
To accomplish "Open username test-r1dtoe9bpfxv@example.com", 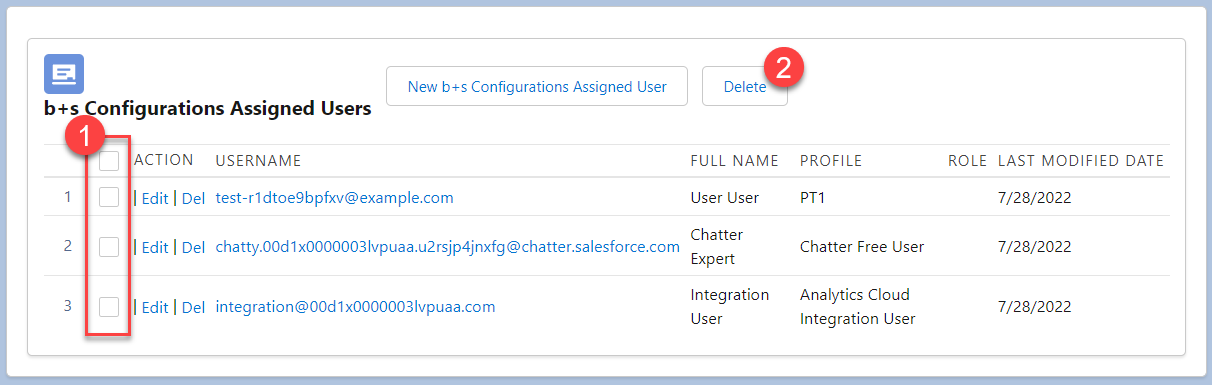I will click(x=335, y=198).
